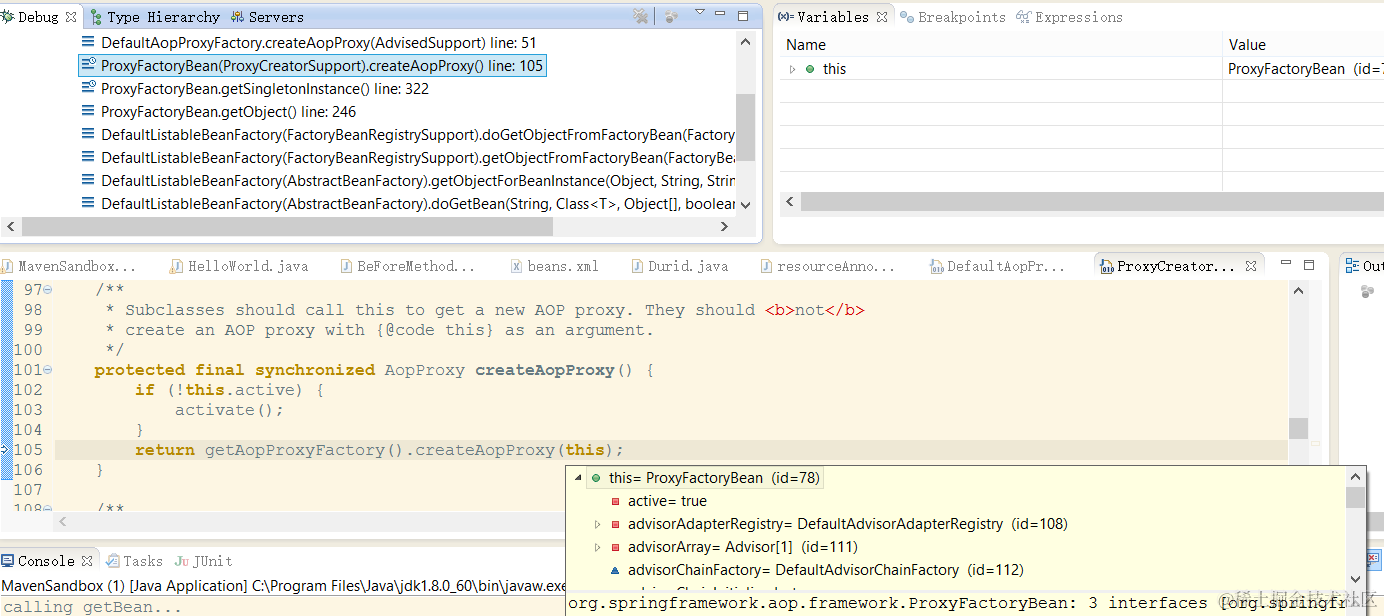Viewport: 1384px width, 616px height.
Task: Switch to the Type Hierarchy tab
Action: [x=154, y=17]
